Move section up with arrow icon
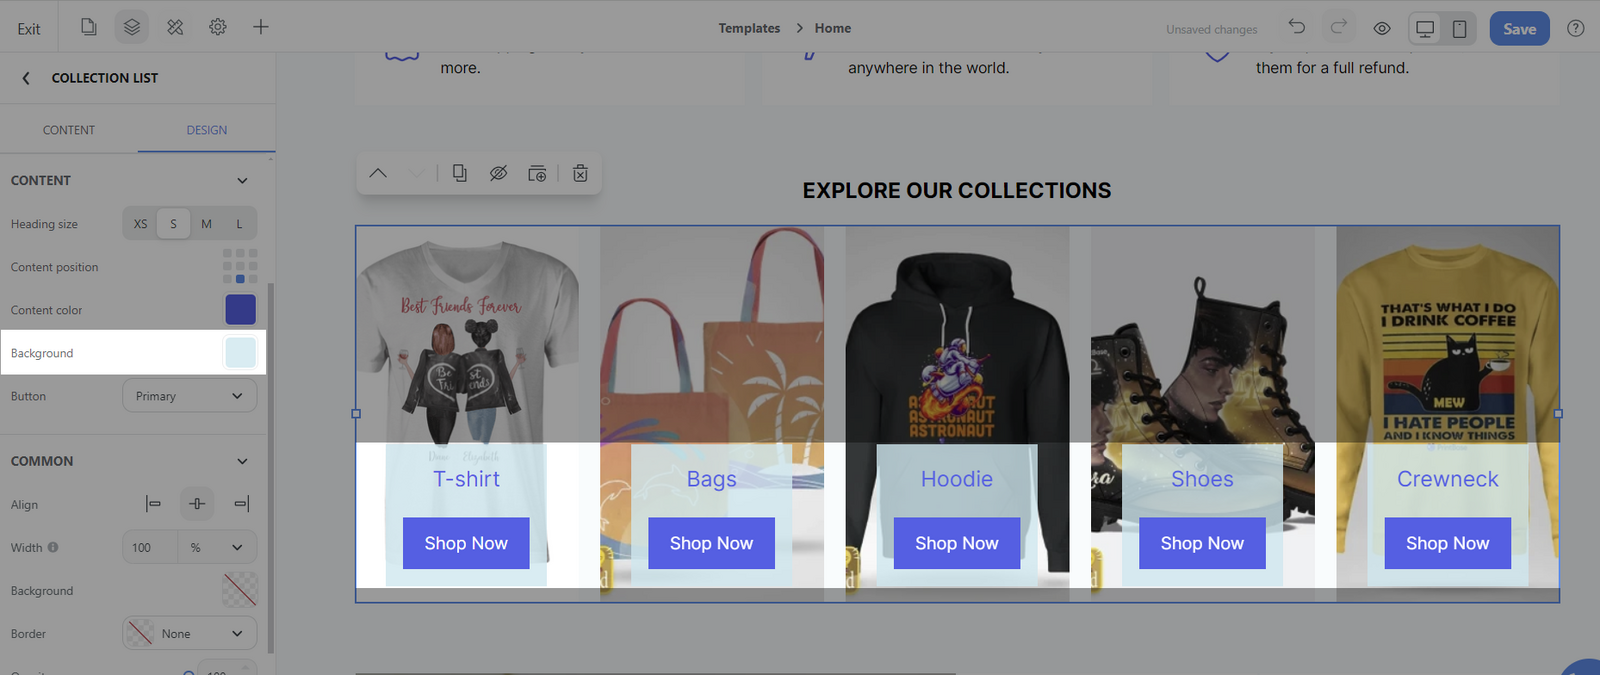This screenshot has width=1600, height=675. 378,173
